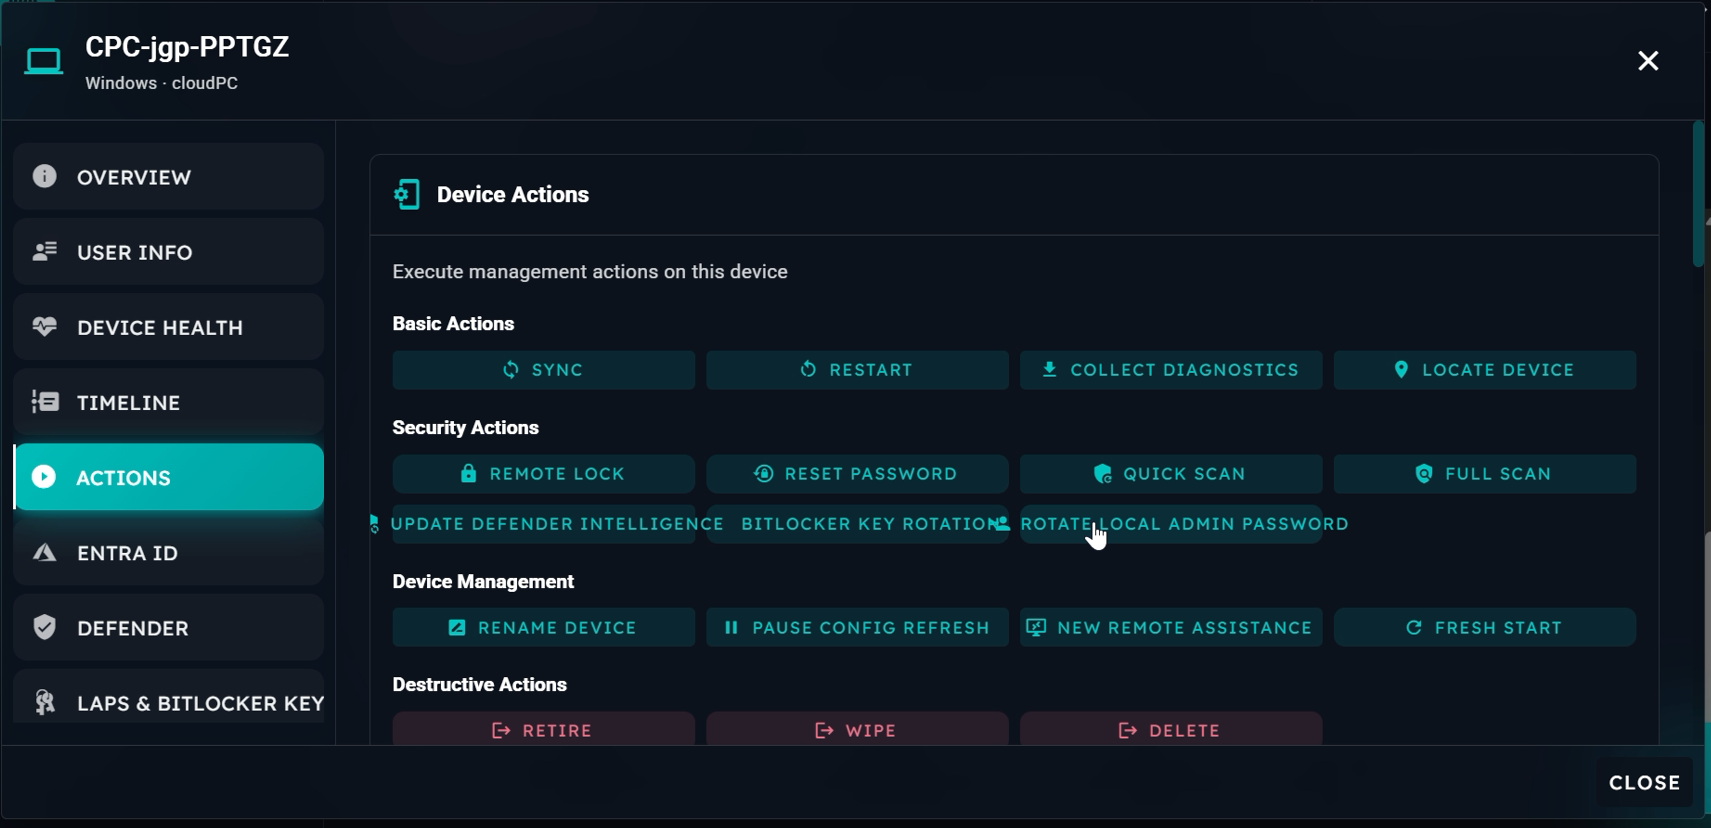Open the Defender tab in sidebar
Screen dimensions: 1711x828
coord(168,628)
